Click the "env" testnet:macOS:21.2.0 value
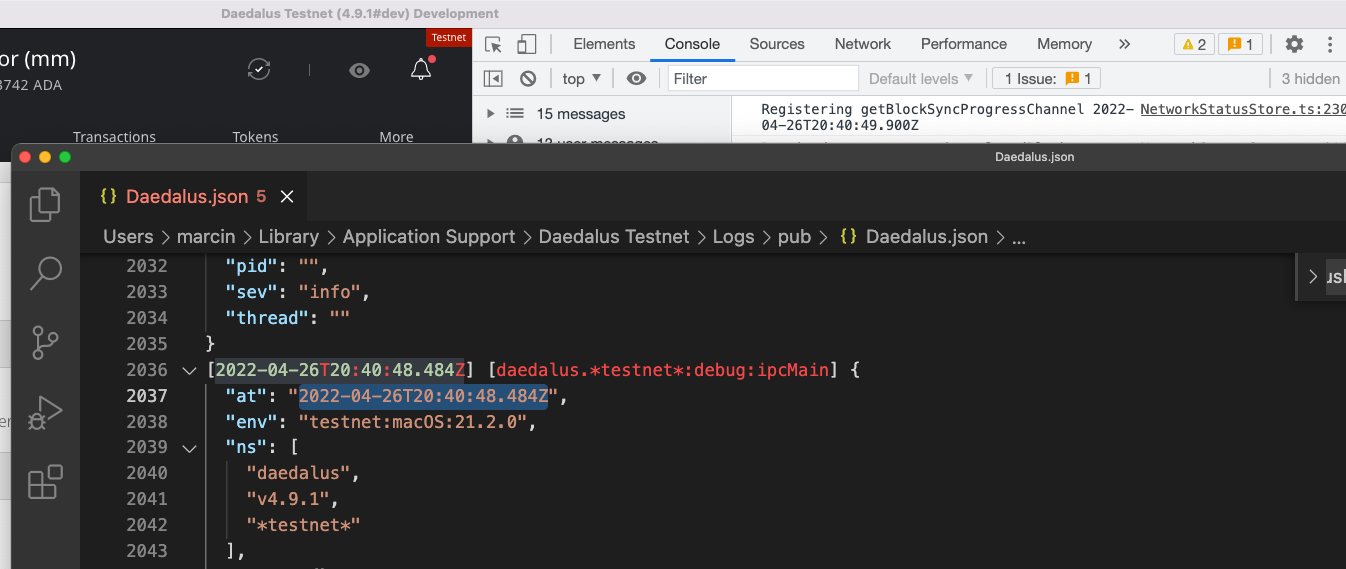This screenshot has height=569, width=1346. pyautogui.click(x=413, y=422)
